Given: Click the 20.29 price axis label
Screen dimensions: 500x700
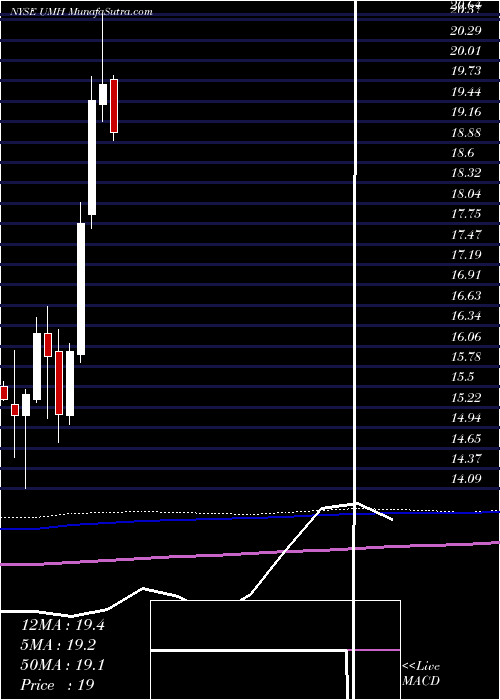Looking at the screenshot, I should click(466, 31).
